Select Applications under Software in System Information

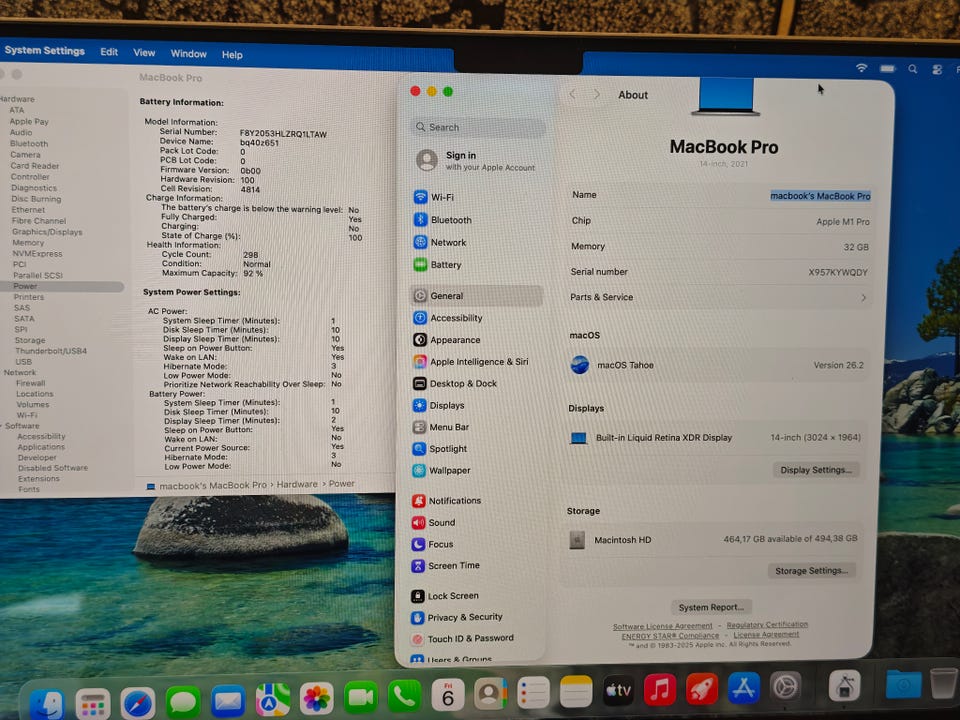pos(42,448)
